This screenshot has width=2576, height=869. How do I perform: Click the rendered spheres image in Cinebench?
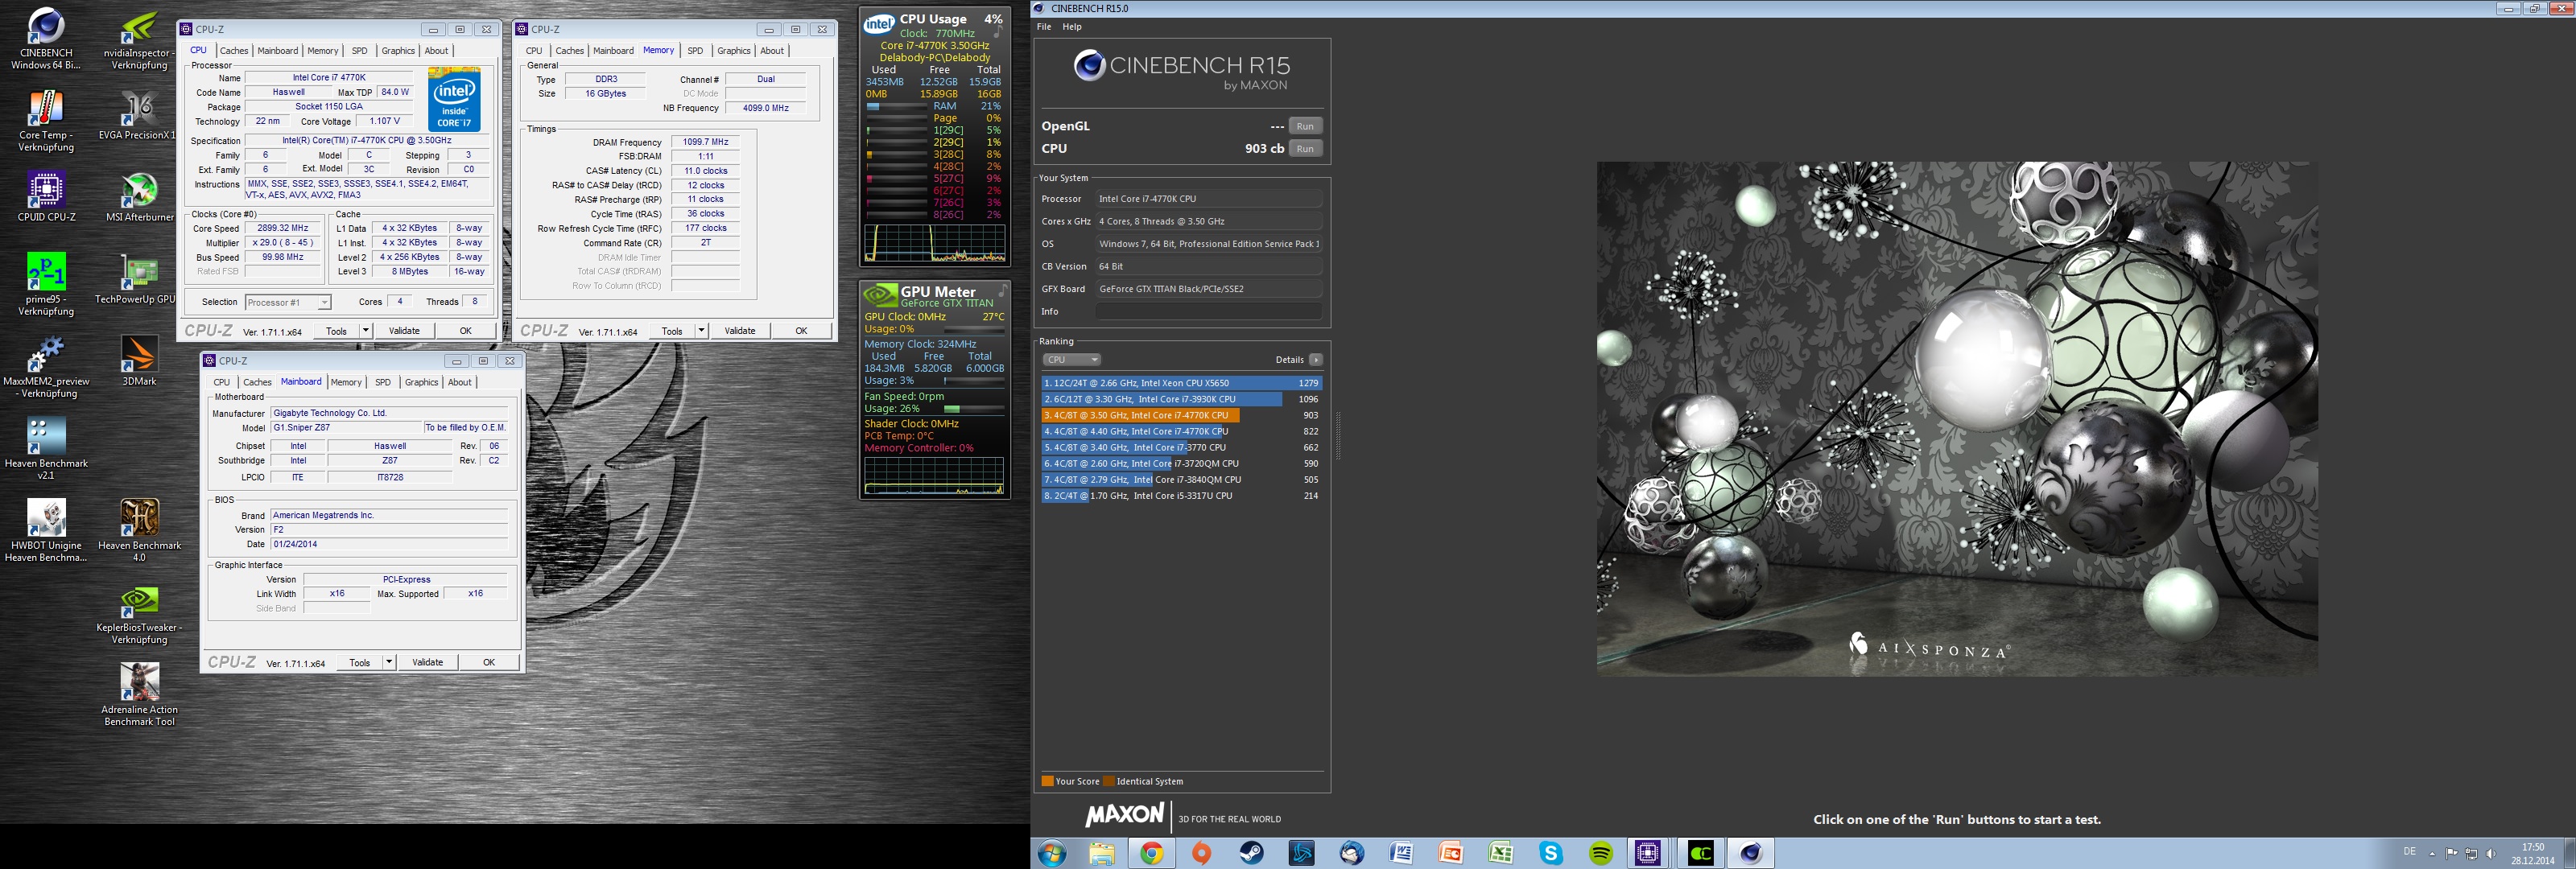click(1957, 419)
